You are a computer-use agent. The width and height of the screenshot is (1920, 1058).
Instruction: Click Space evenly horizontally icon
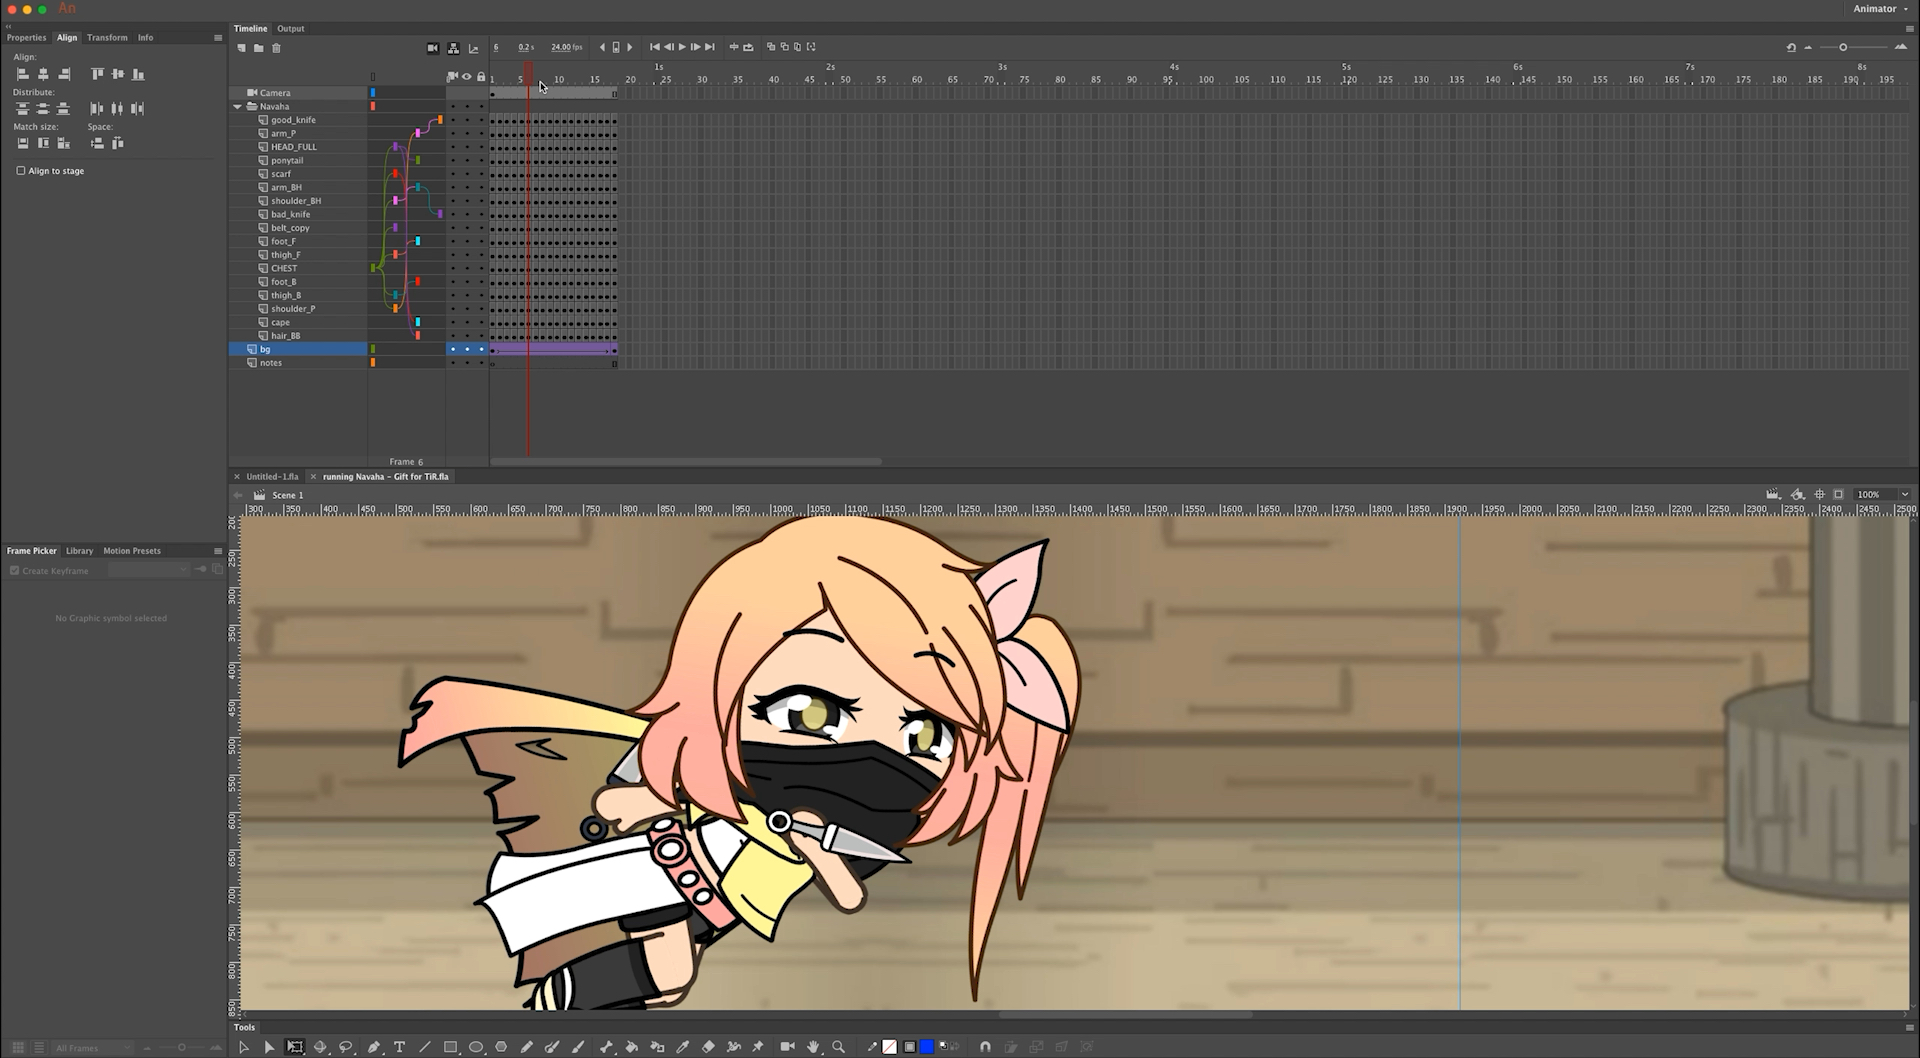(x=117, y=143)
